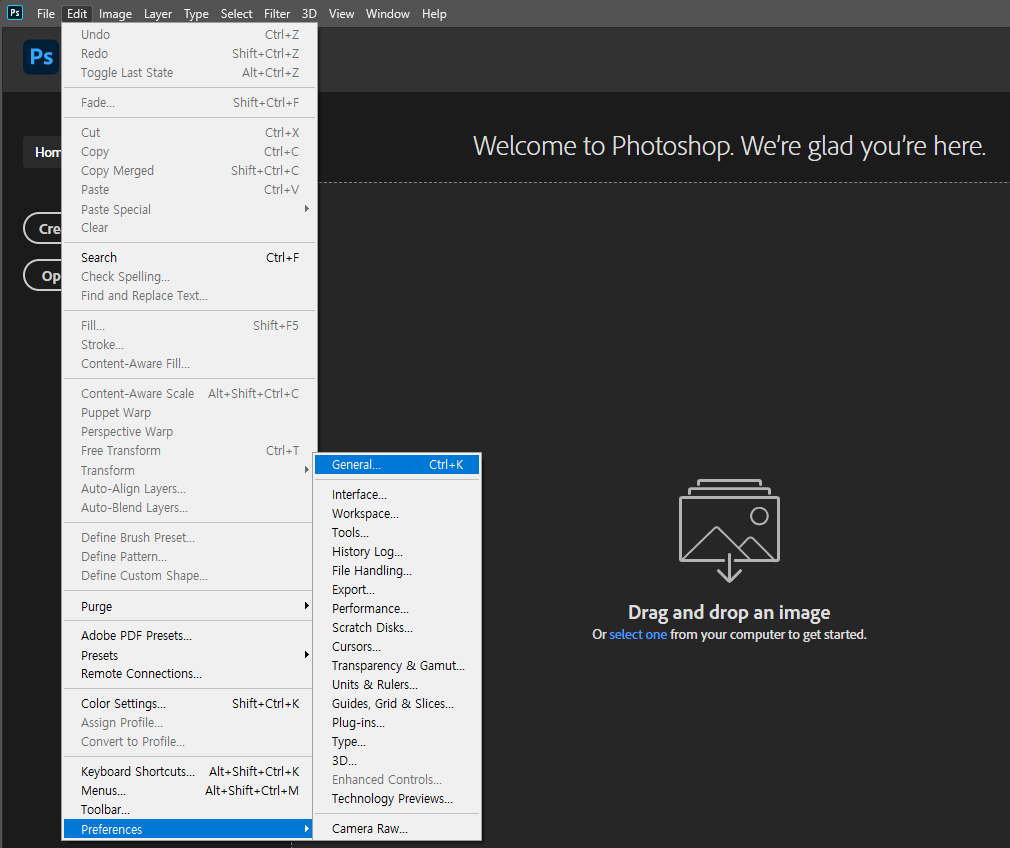This screenshot has width=1010, height=848.
Task: Expand the Preferences submenu arrow
Action: pyautogui.click(x=307, y=829)
